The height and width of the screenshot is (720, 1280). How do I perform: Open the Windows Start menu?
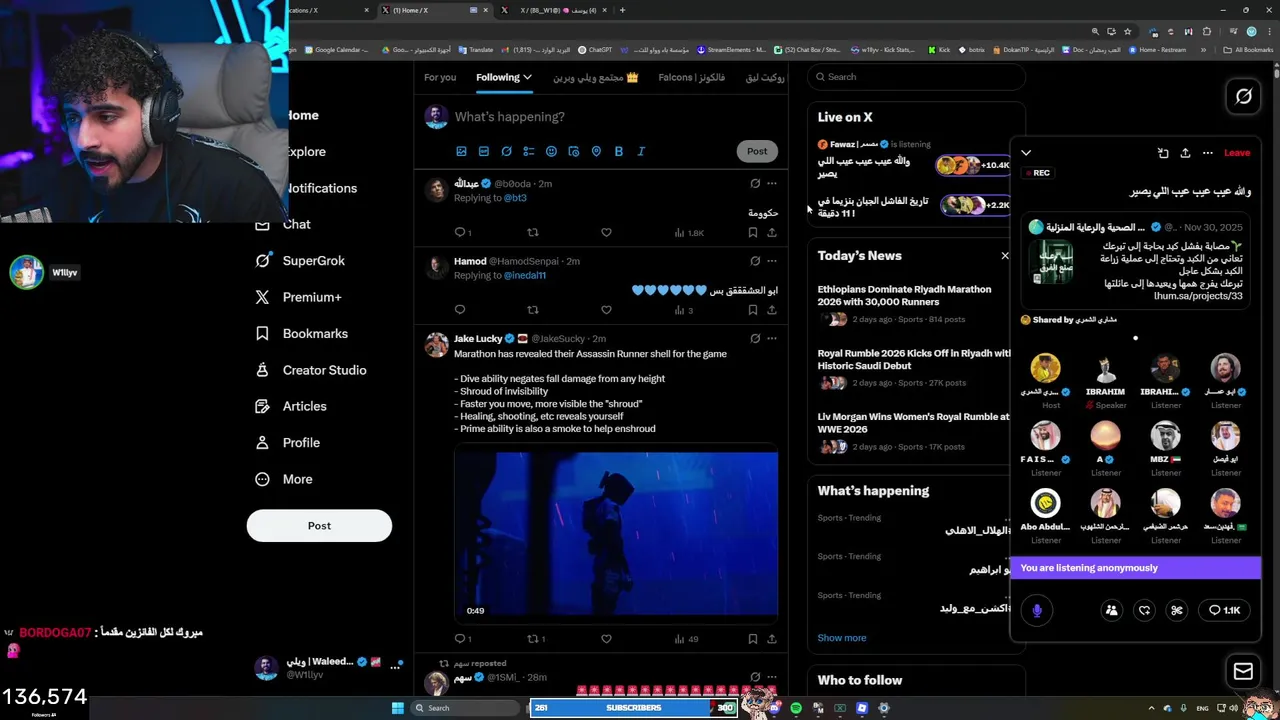pos(397,708)
